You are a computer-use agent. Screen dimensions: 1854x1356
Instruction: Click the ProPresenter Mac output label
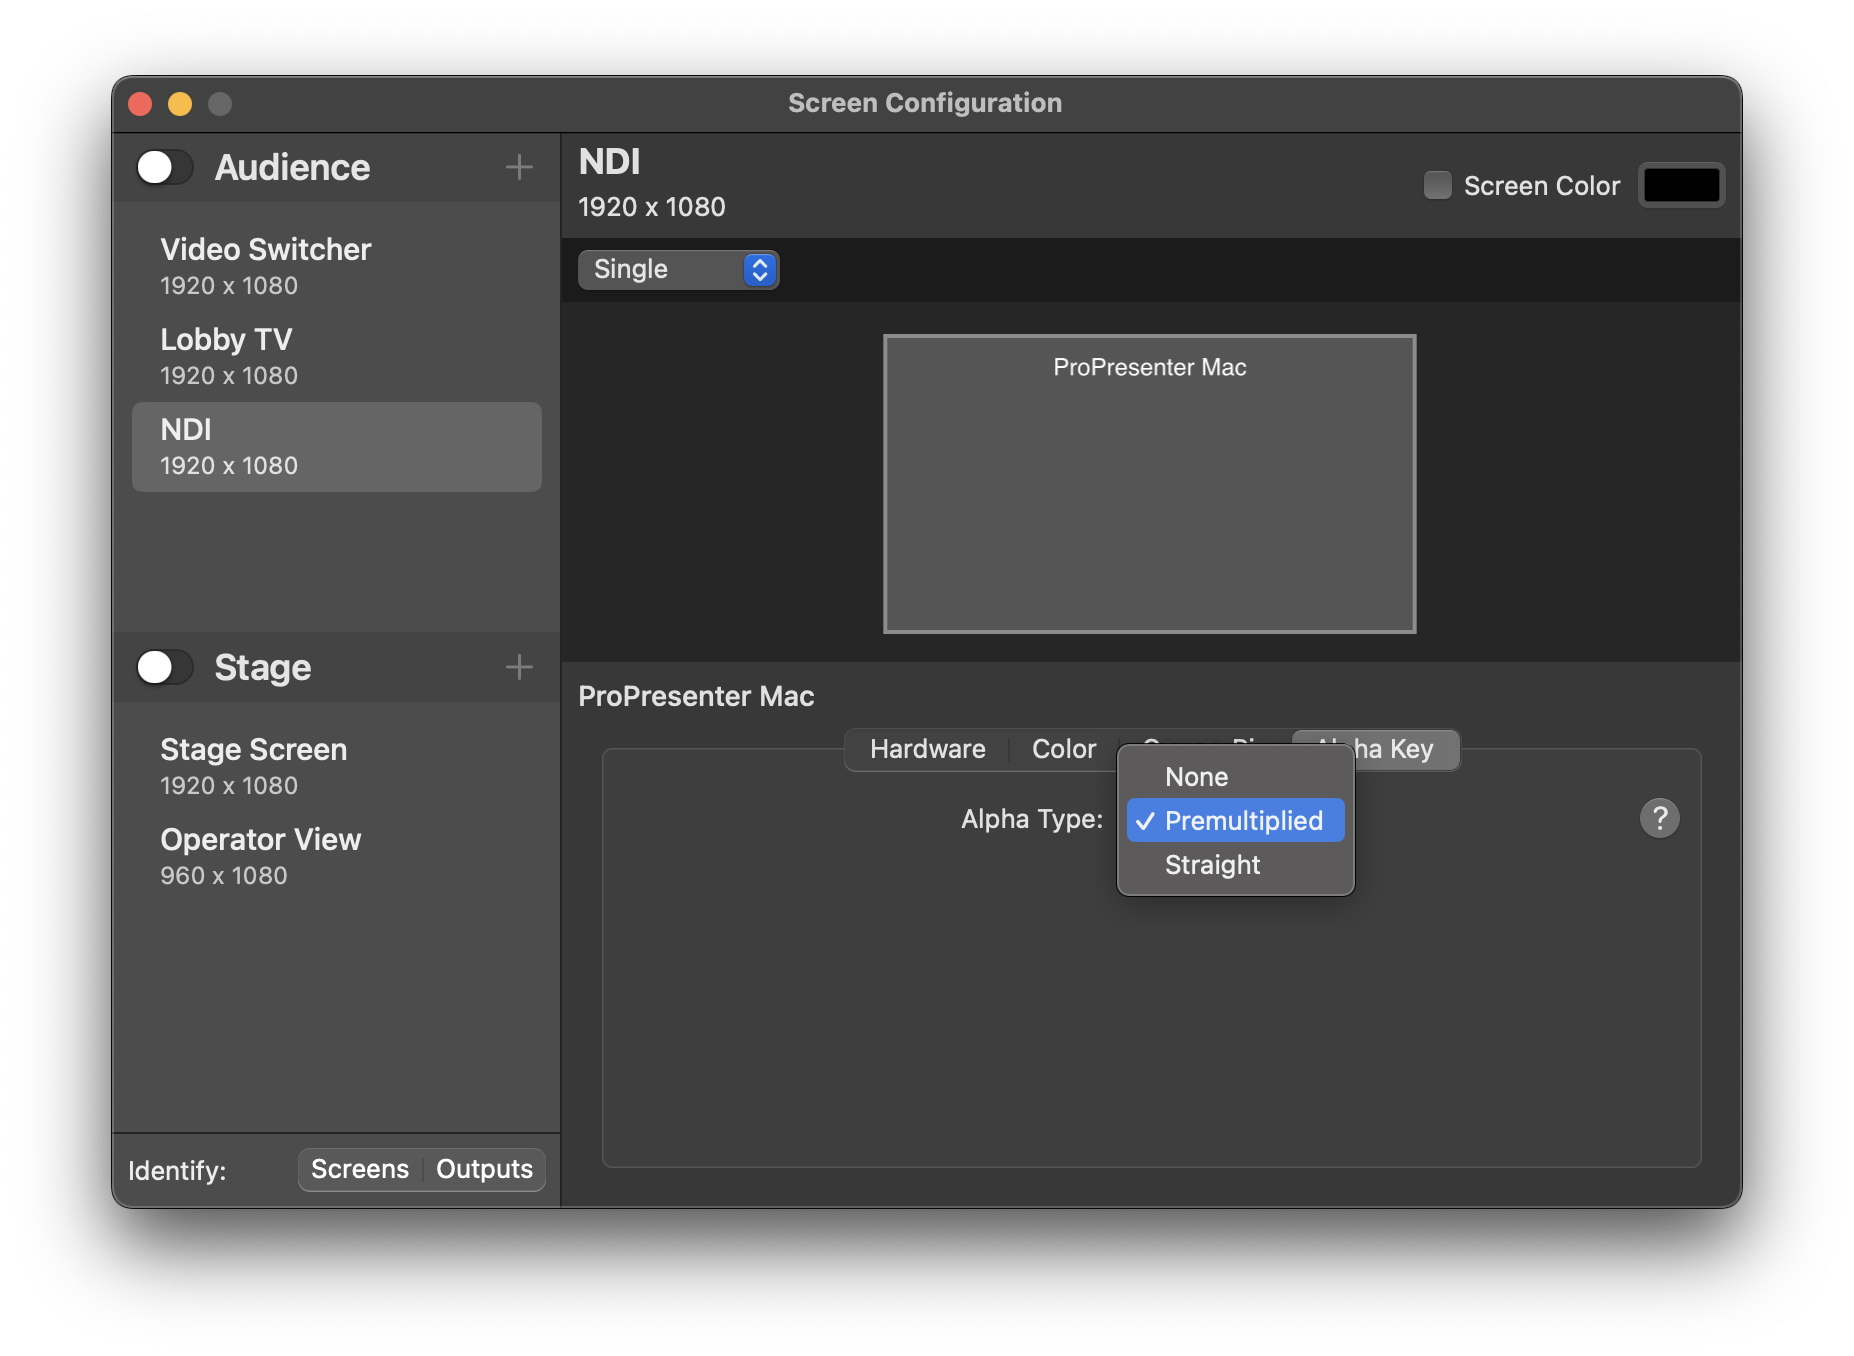(x=696, y=696)
